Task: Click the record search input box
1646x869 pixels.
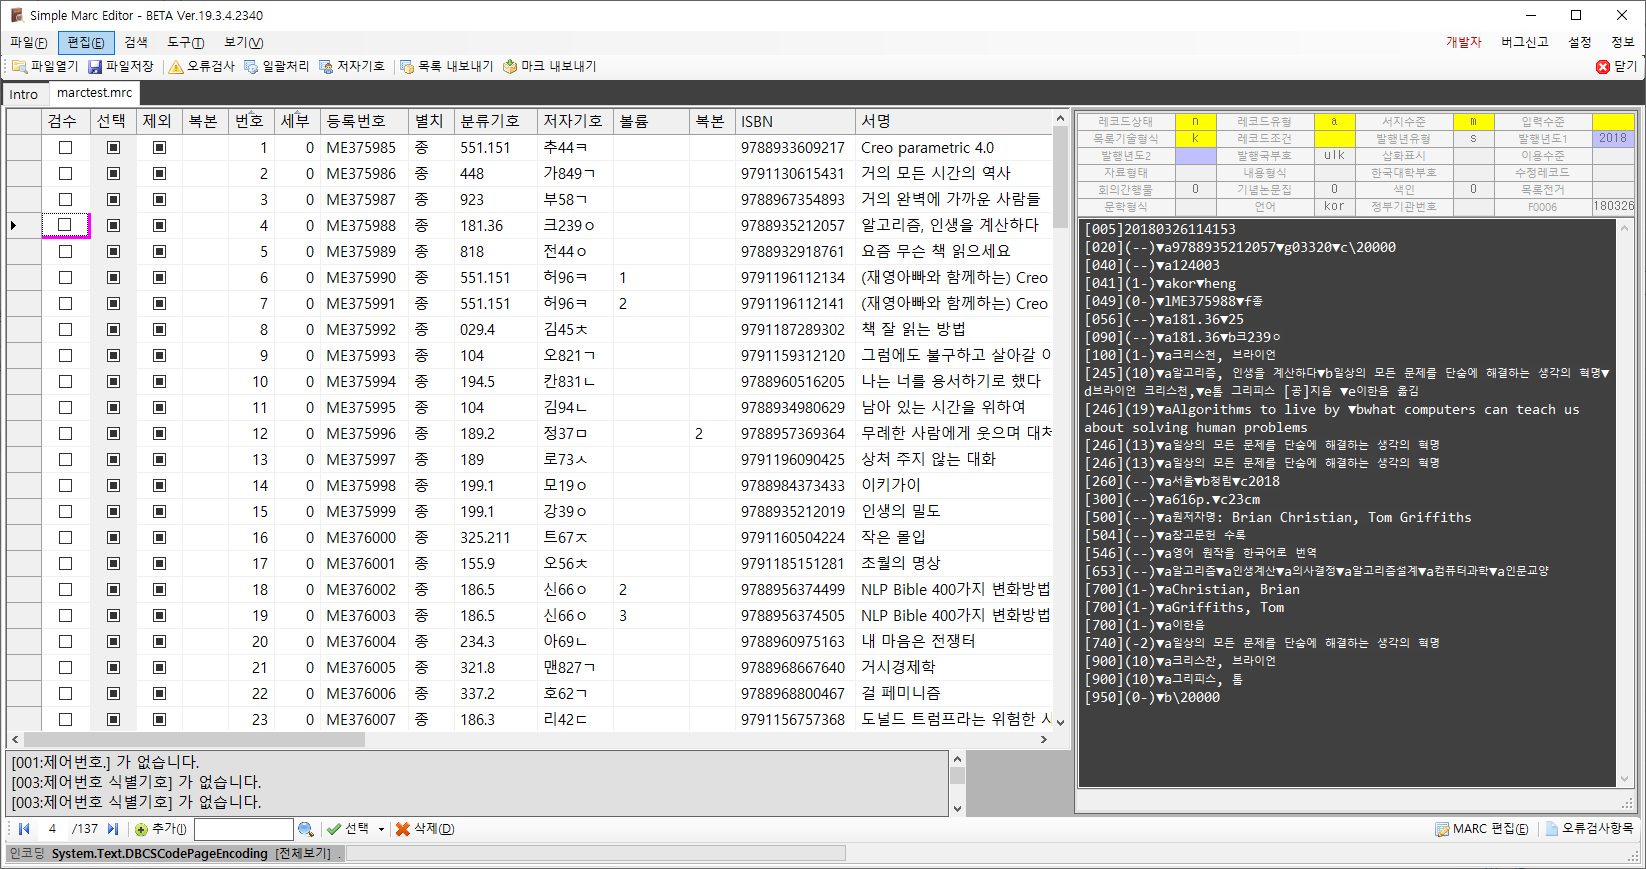Action: [x=244, y=829]
